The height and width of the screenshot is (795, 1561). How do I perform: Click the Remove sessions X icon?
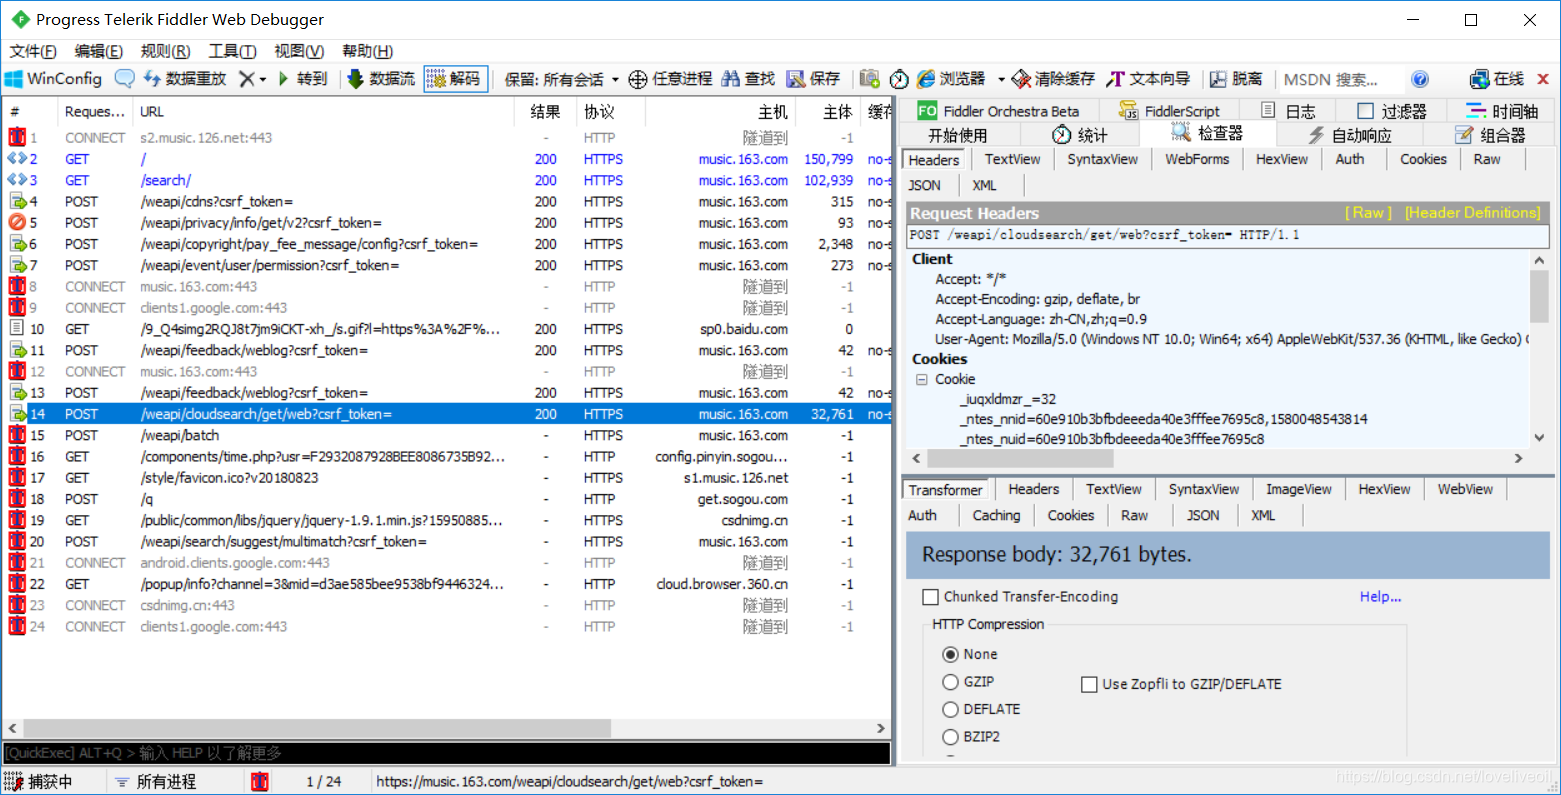tap(246, 79)
